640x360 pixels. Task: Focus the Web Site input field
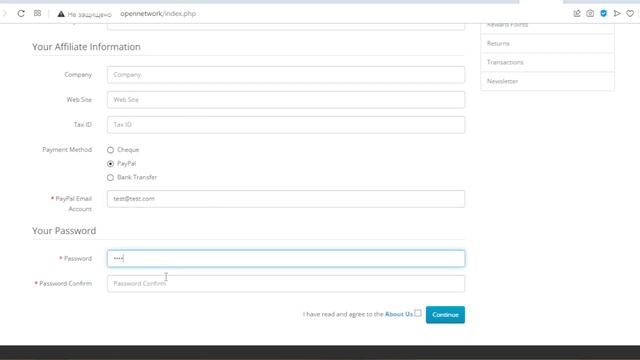point(286,100)
